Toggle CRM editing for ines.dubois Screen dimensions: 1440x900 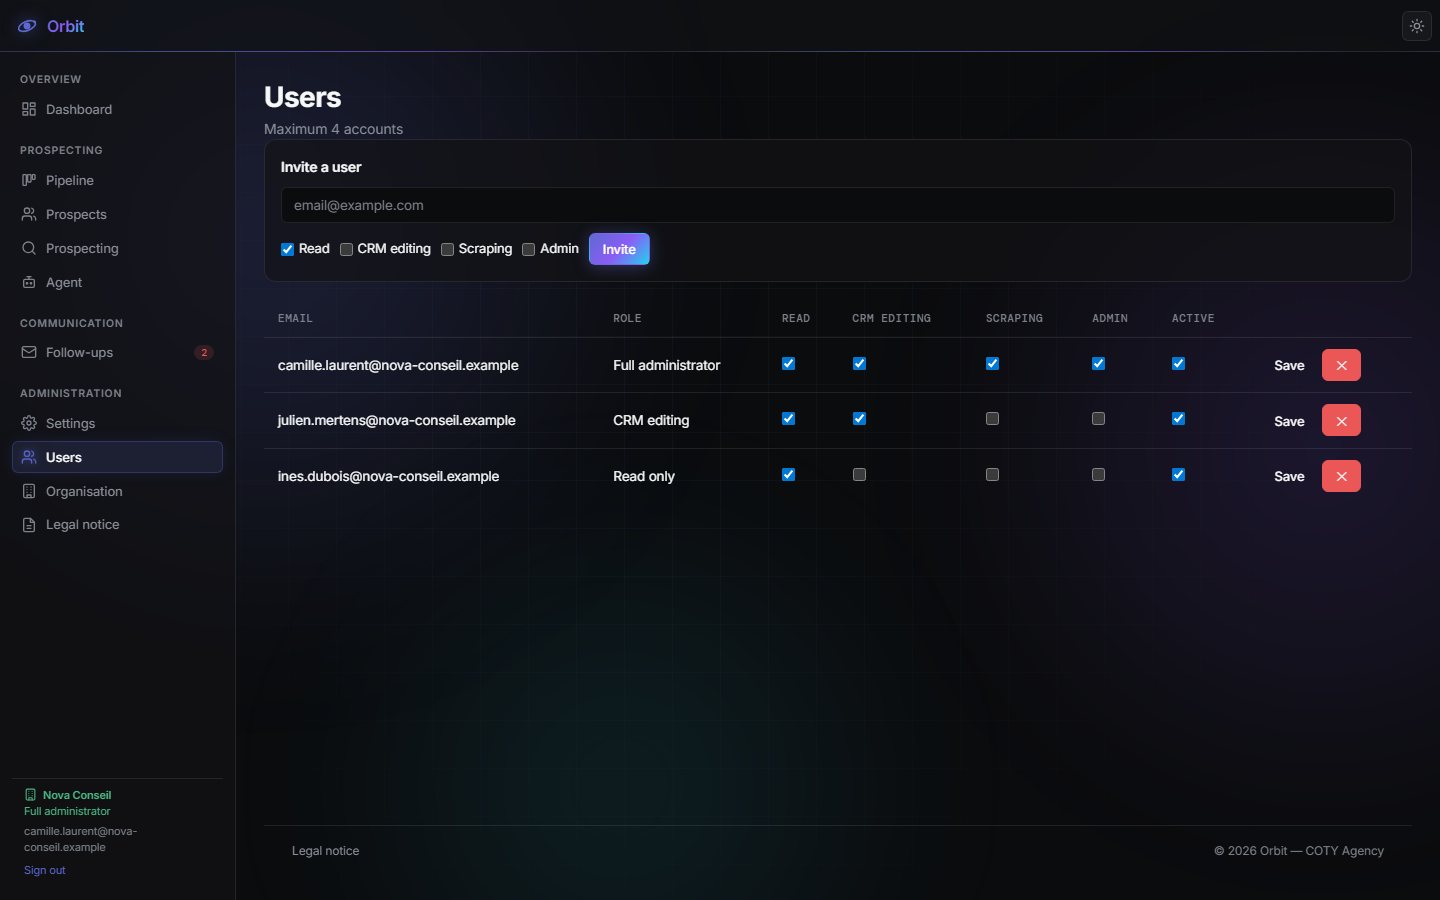pyautogui.click(x=859, y=475)
